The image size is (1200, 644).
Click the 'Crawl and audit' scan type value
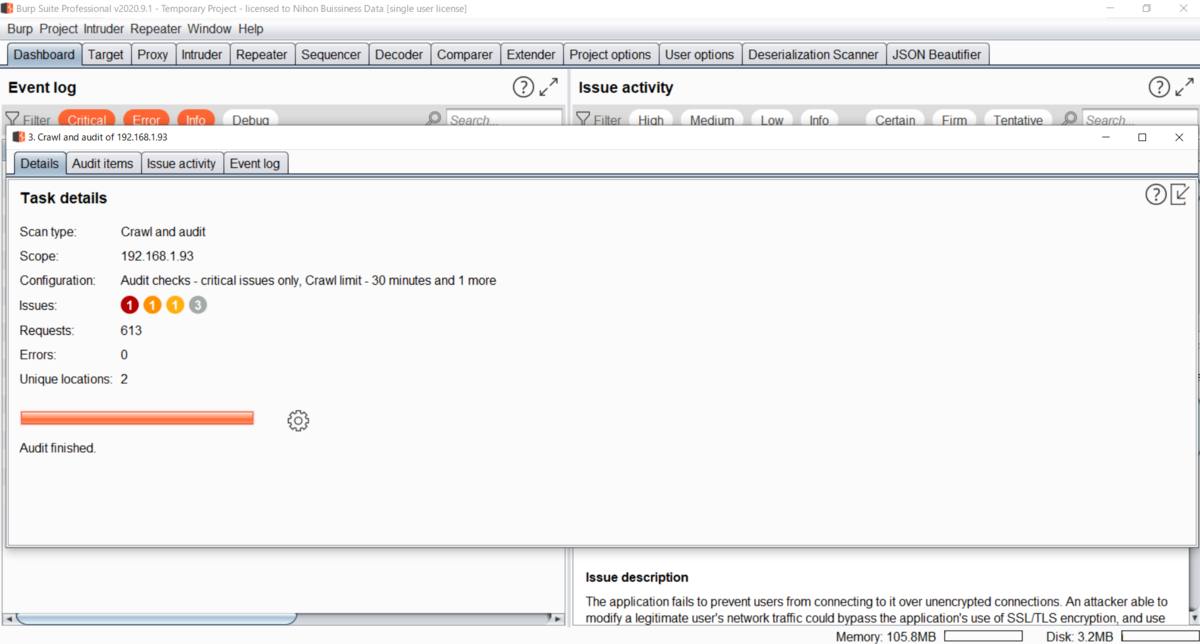tap(163, 232)
